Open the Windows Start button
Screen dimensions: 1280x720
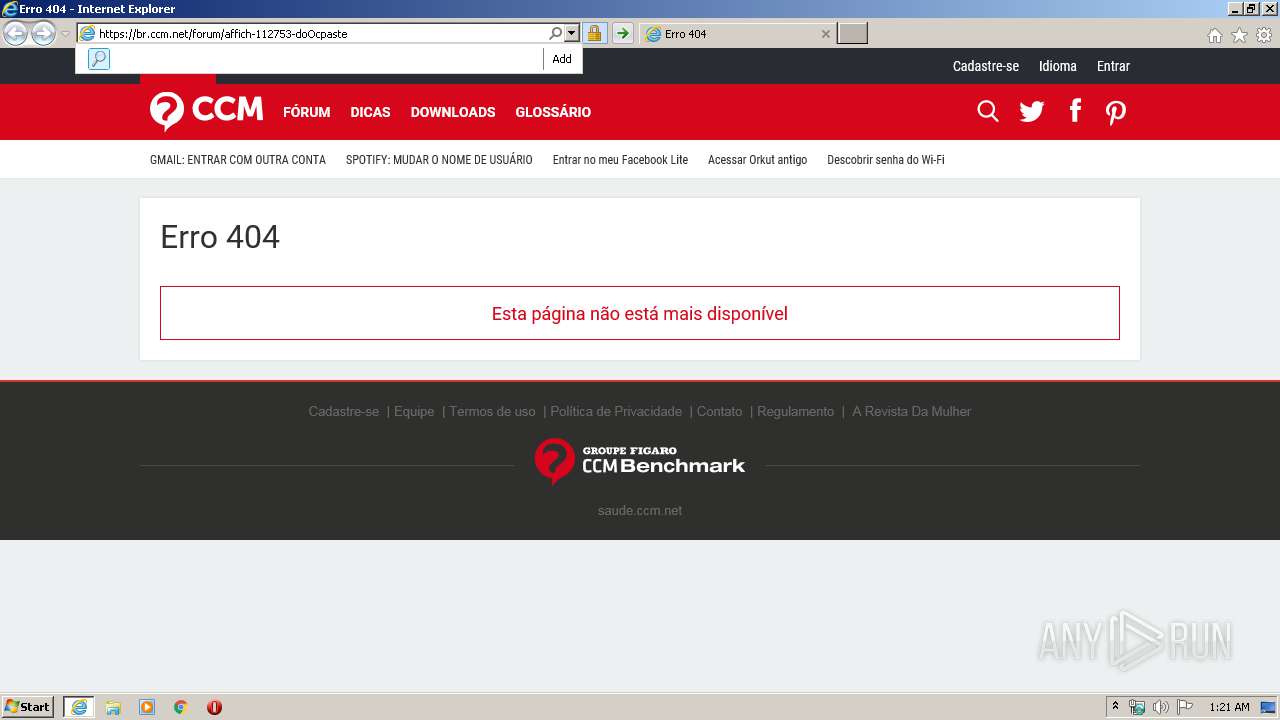pyautogui.click(x=28, y=707)
